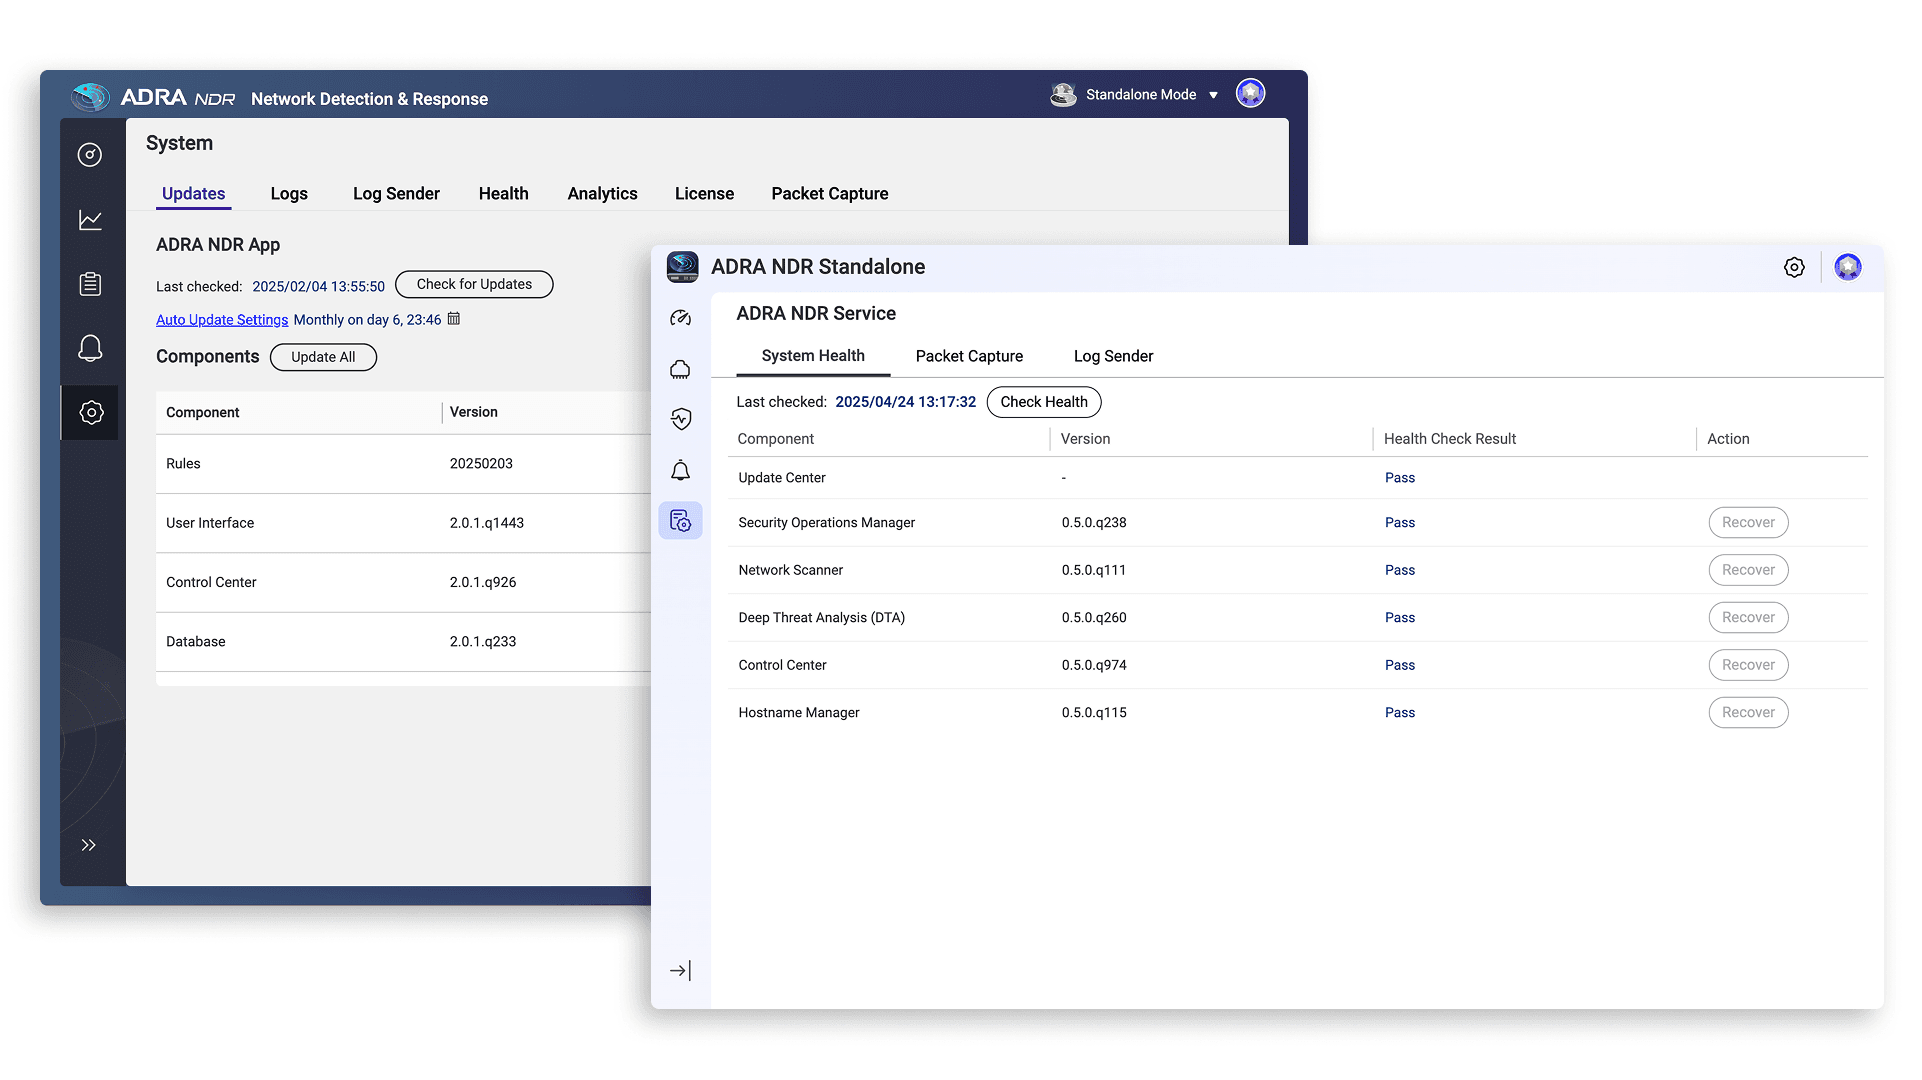This screenshot has height=1080, width=1922.
Task: Select the System settings gear in dark sidebar
Action: click(91, 413)
